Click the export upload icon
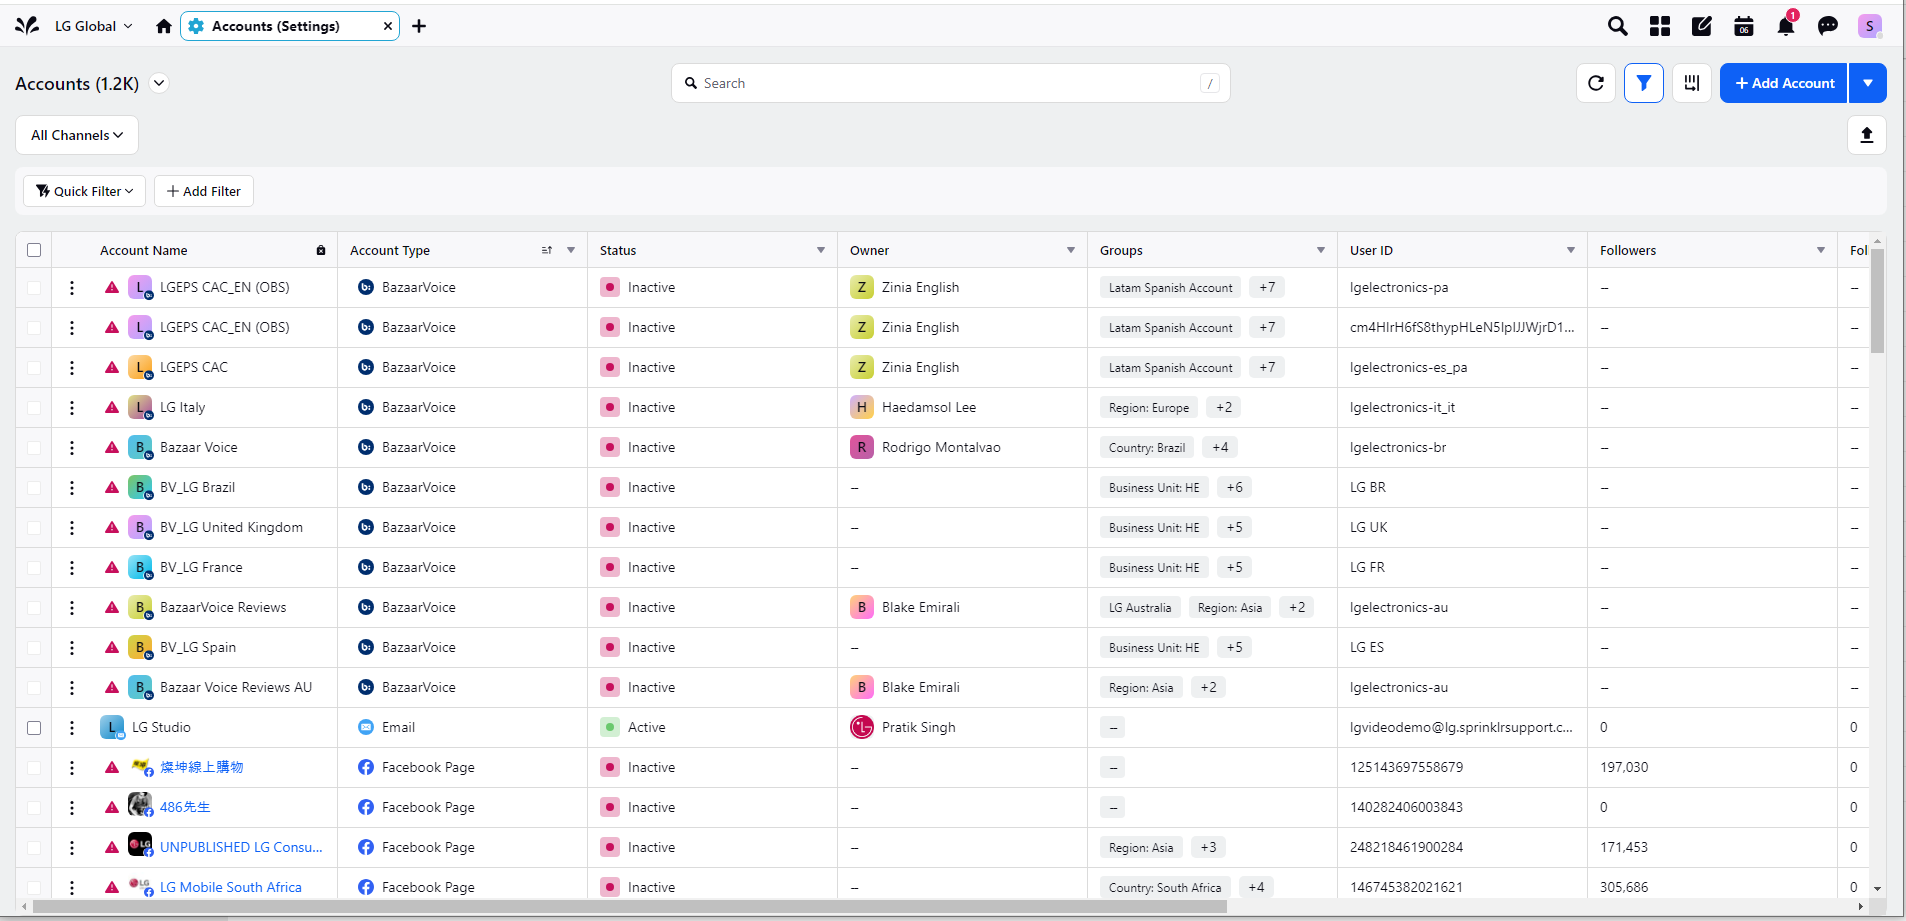 coord(1866,135)
